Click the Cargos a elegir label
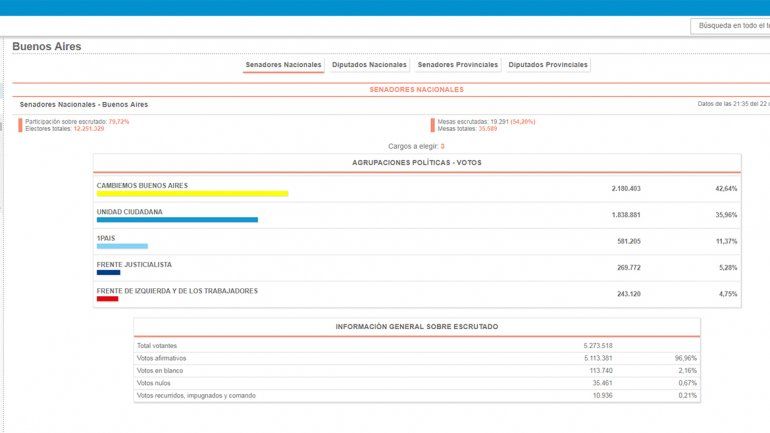Image resolution: width=770 pixels, height=433 pixels. (x=413, y=146)
